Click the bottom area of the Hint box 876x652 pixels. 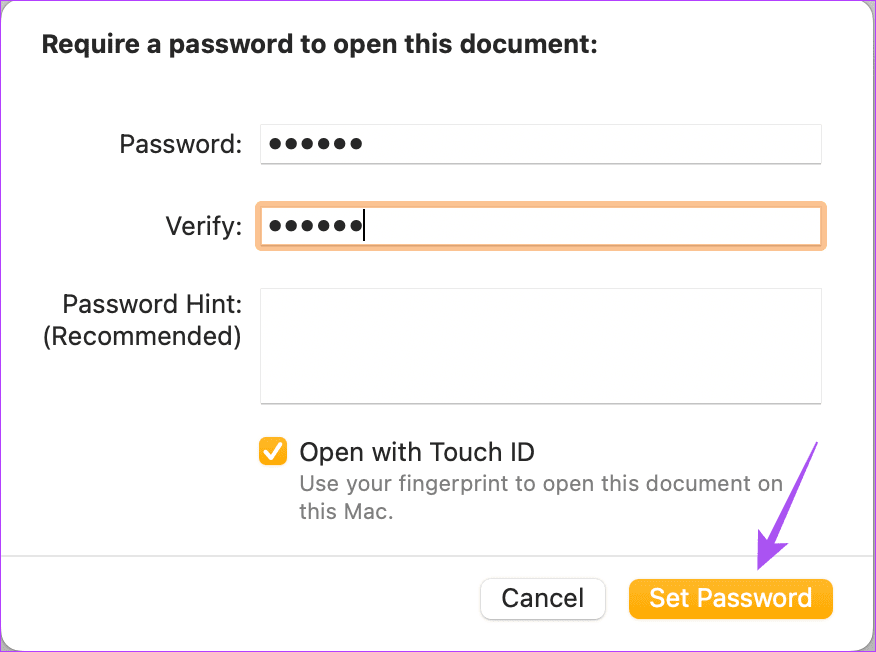[540, 390]
